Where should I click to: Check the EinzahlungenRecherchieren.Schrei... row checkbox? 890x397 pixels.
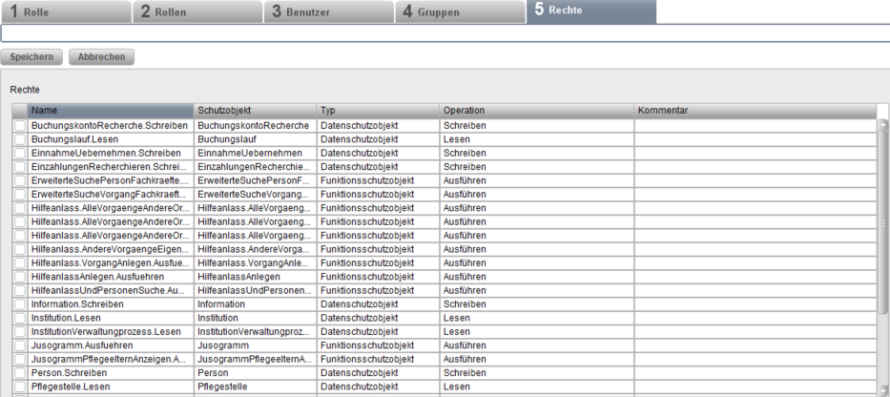click(20, 166)
